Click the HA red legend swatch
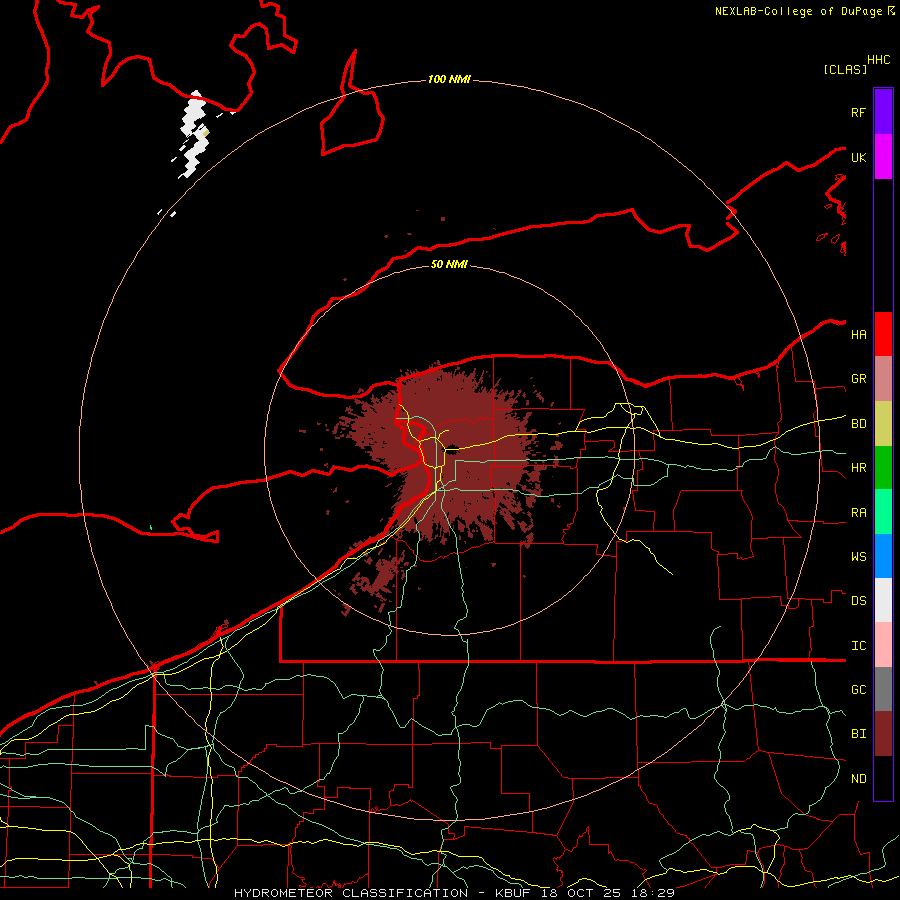Image resolution: width=900 pixels, height=900 pixels. [x=883, y=334]
